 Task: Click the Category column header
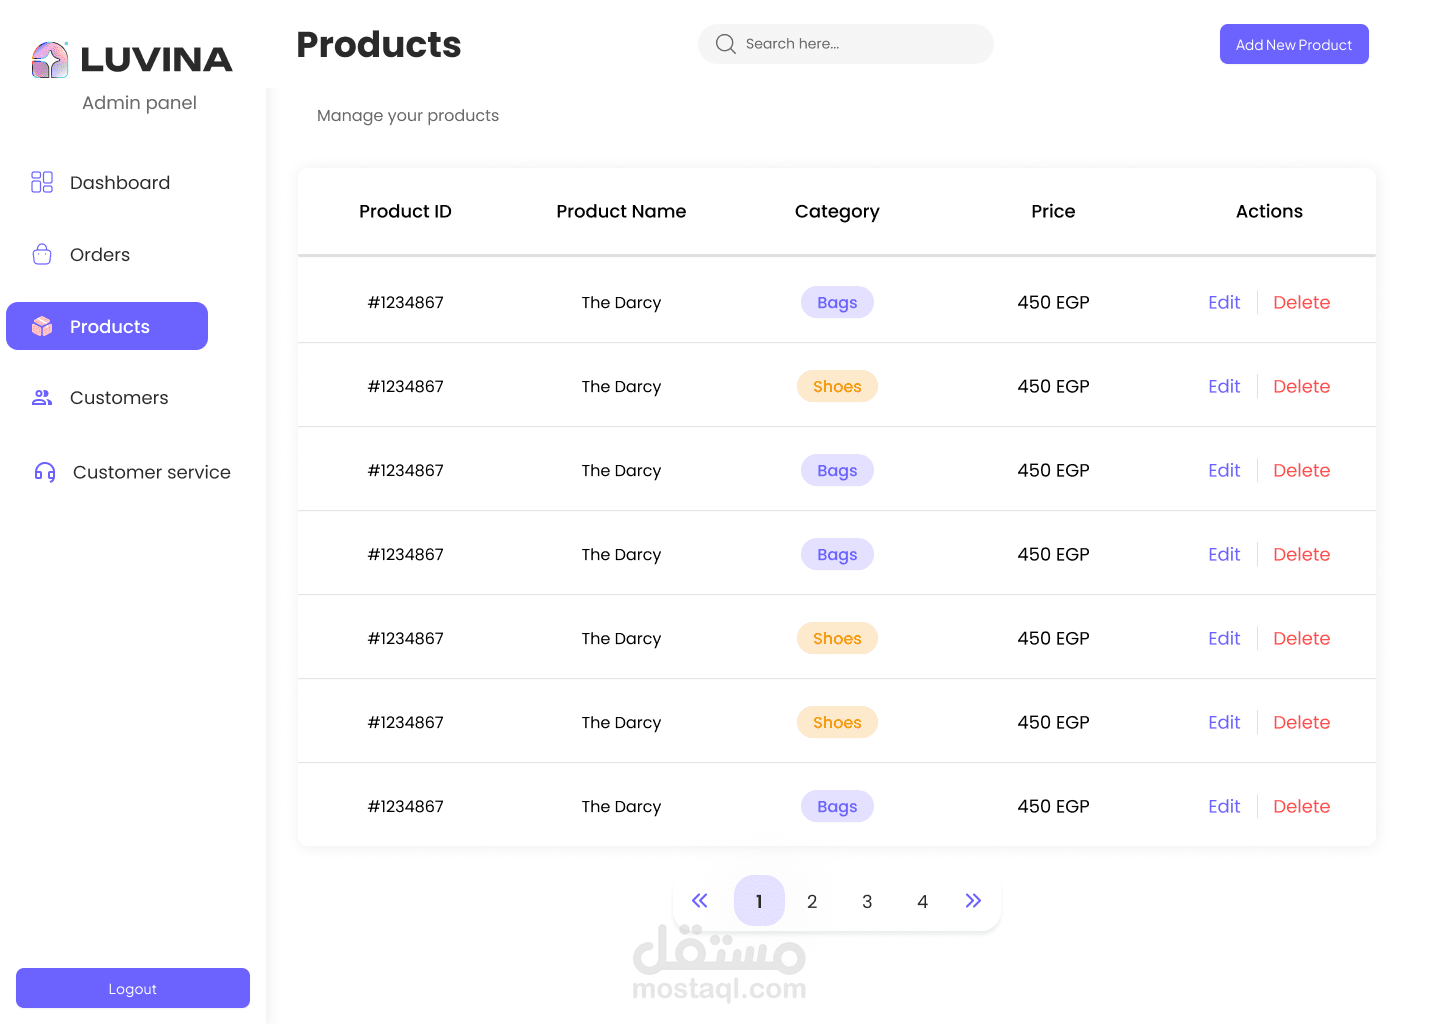[x=837, y=211]
